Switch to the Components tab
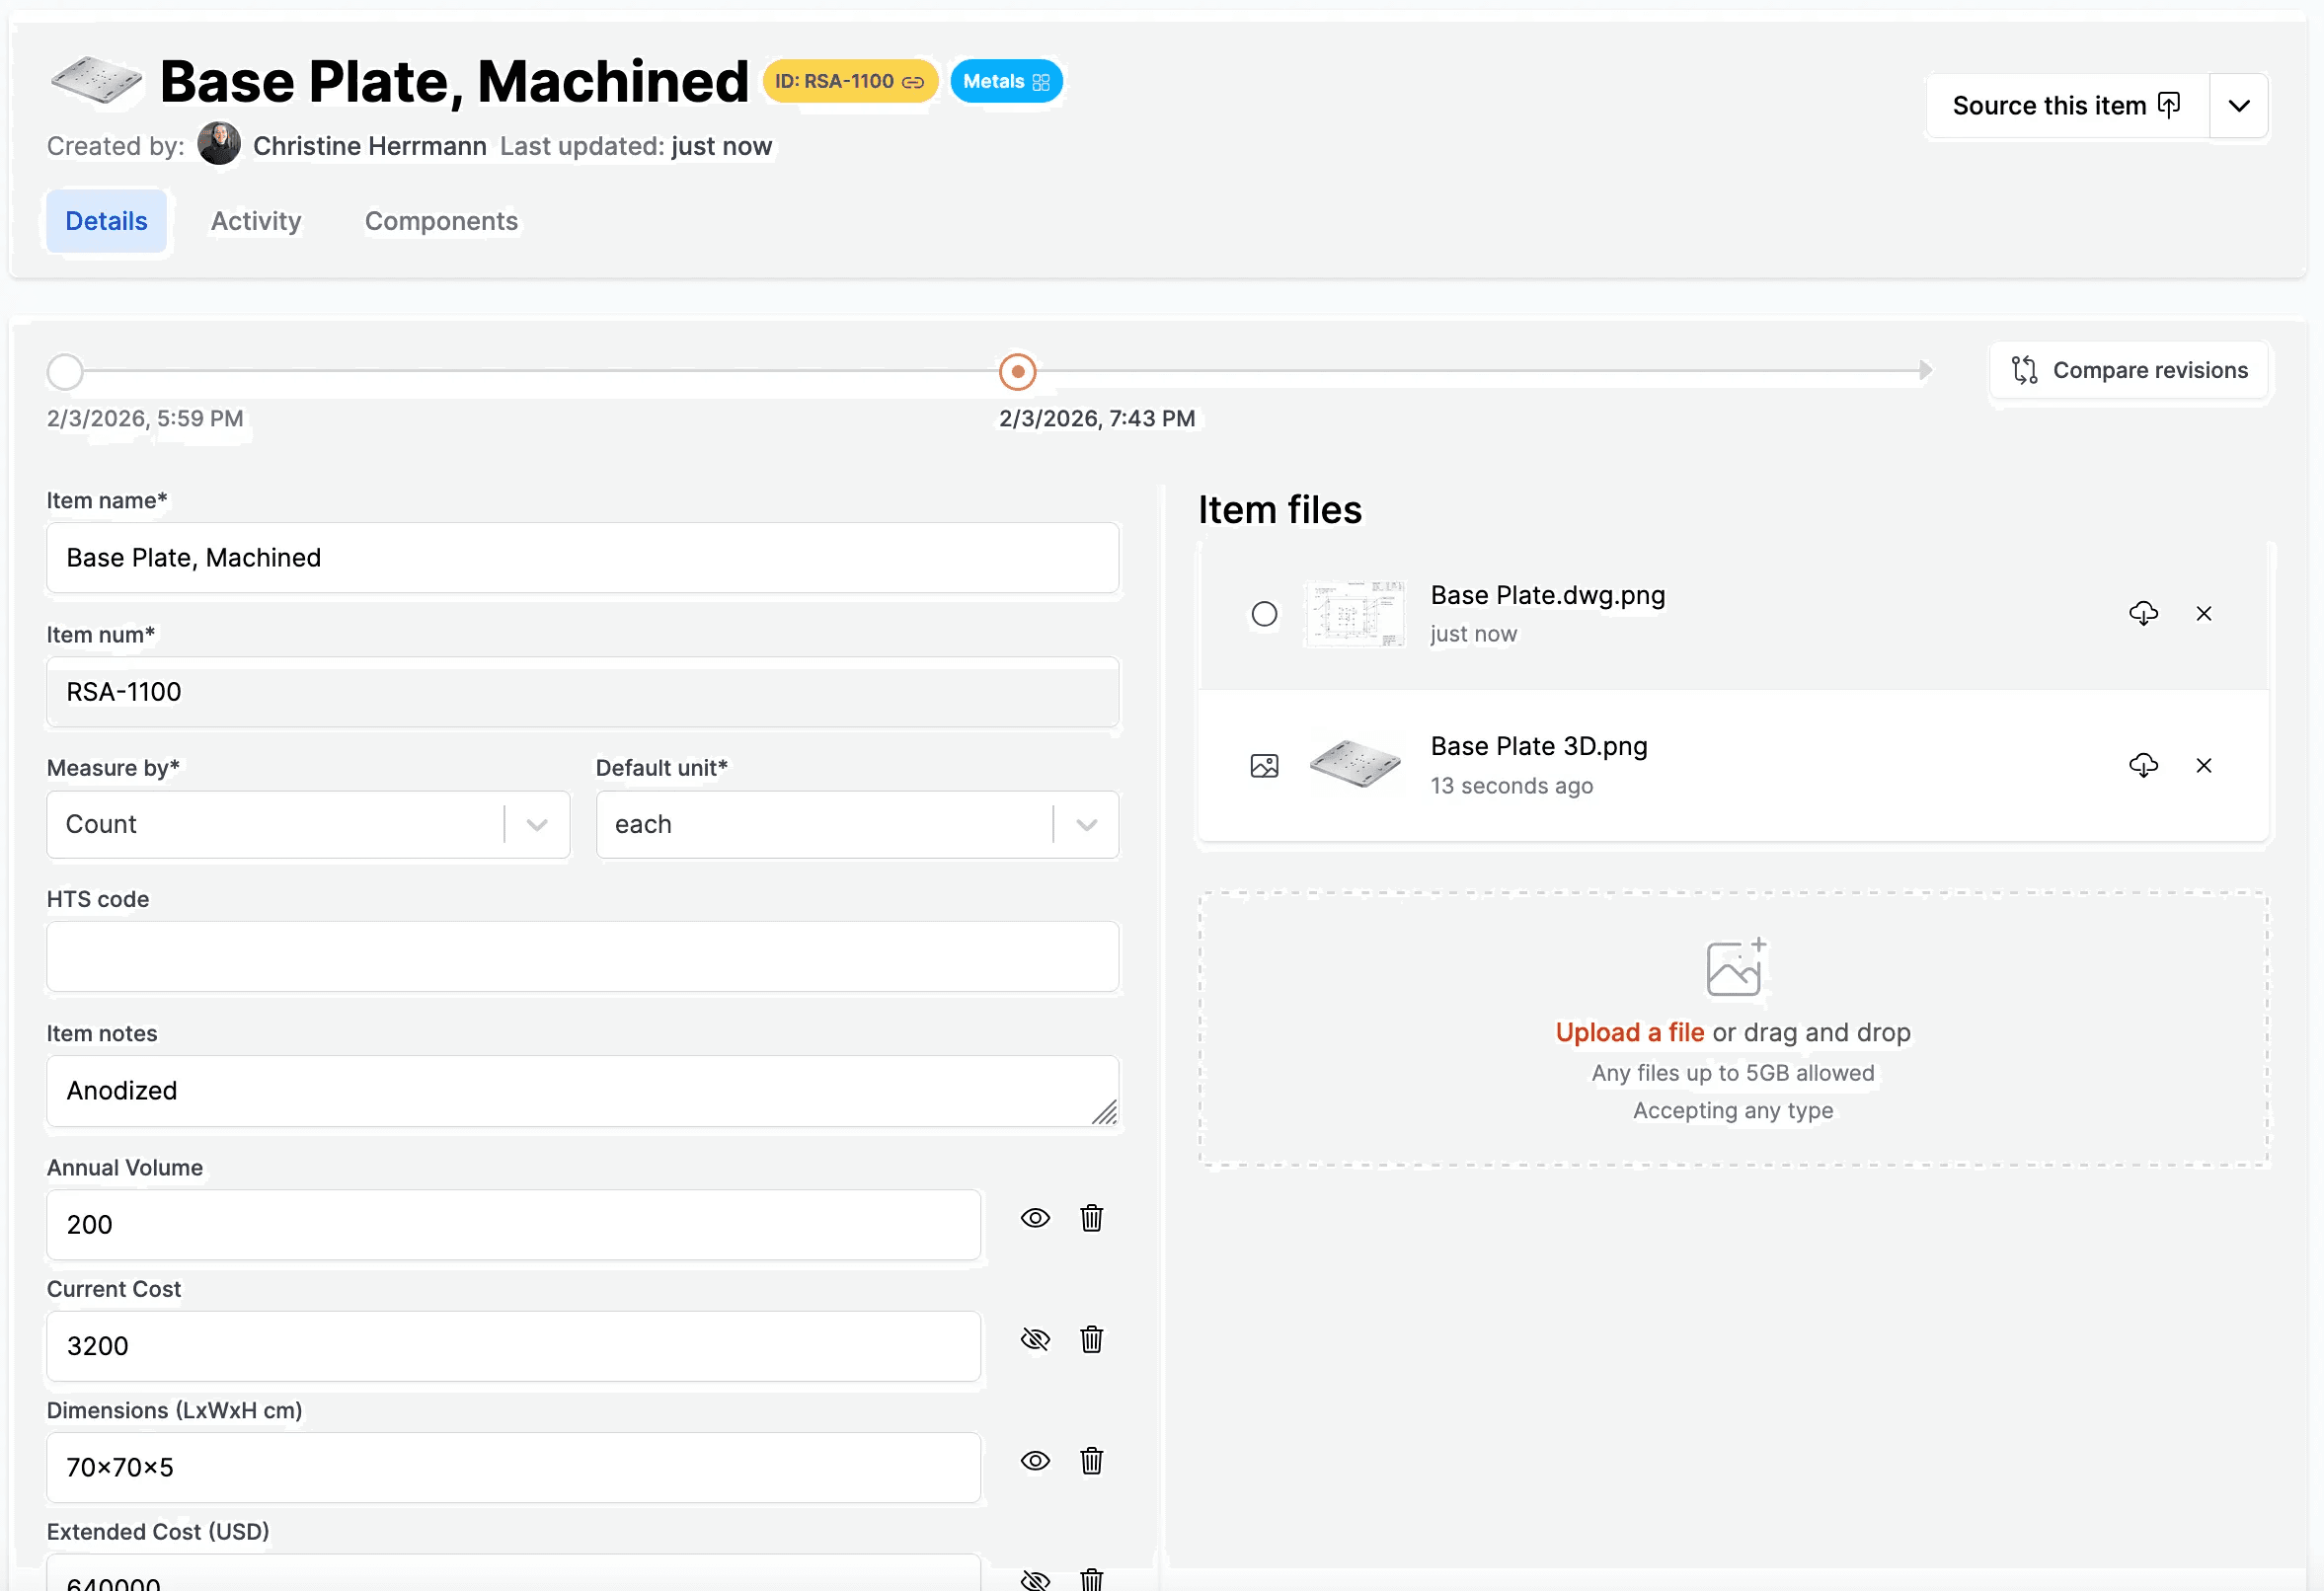 coord(441,221)
